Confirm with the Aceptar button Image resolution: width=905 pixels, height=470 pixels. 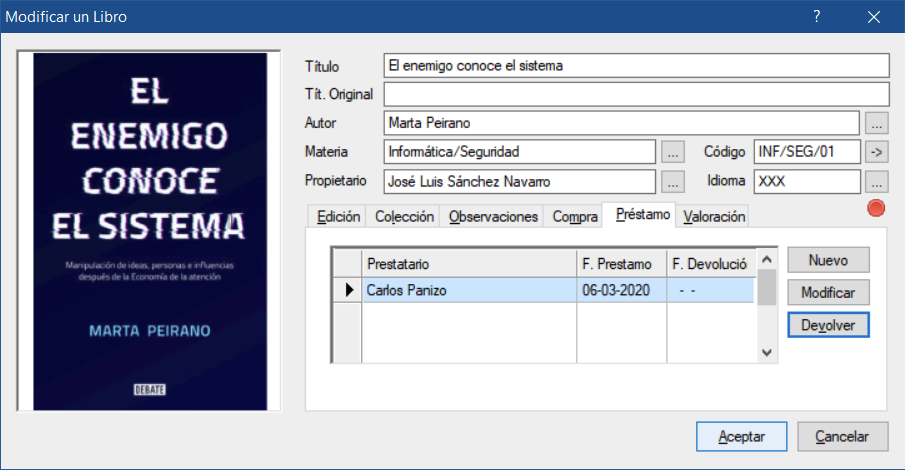coord(741,437)
